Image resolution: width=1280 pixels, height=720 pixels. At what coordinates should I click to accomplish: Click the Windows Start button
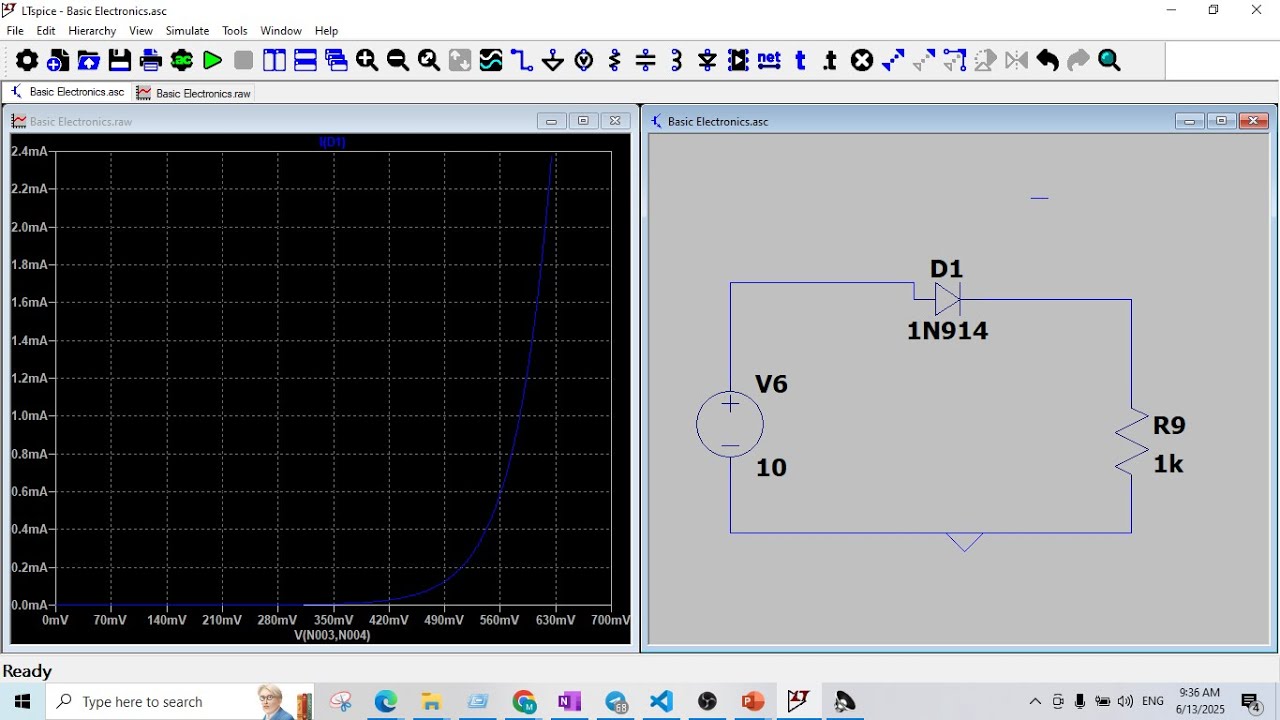[22, 702]
